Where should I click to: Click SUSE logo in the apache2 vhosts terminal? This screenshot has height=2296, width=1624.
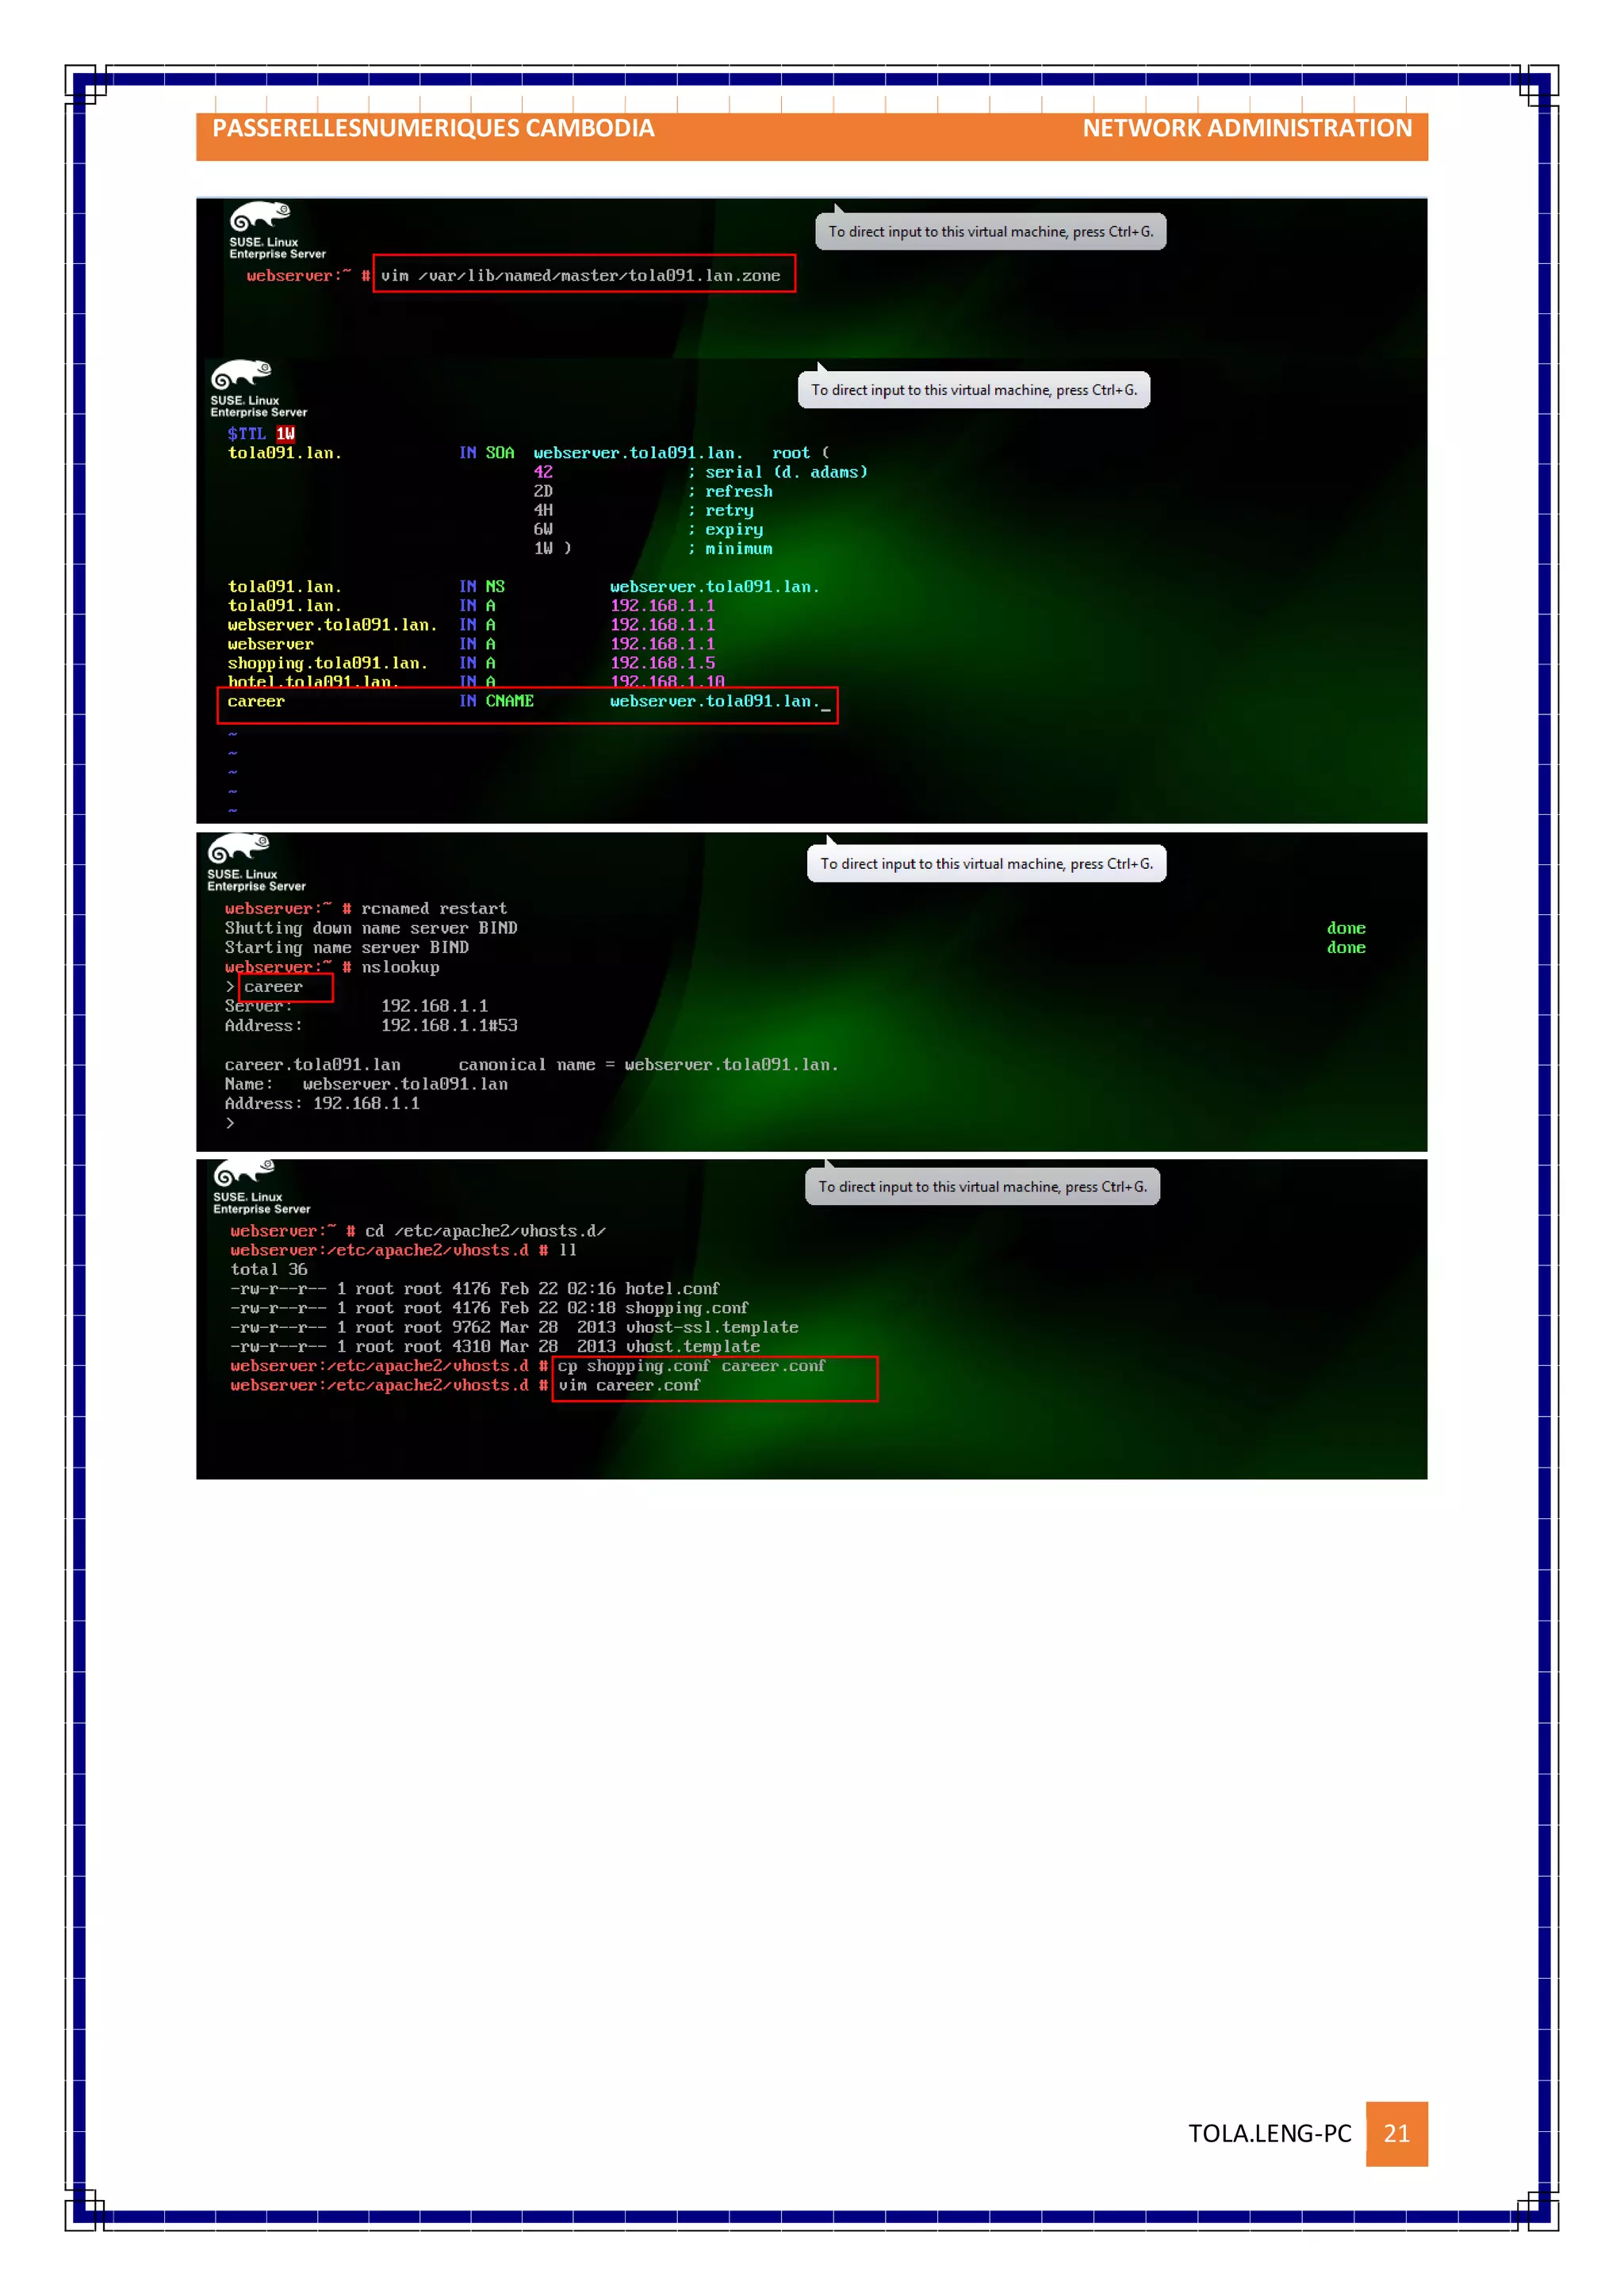click(243, 1172)
